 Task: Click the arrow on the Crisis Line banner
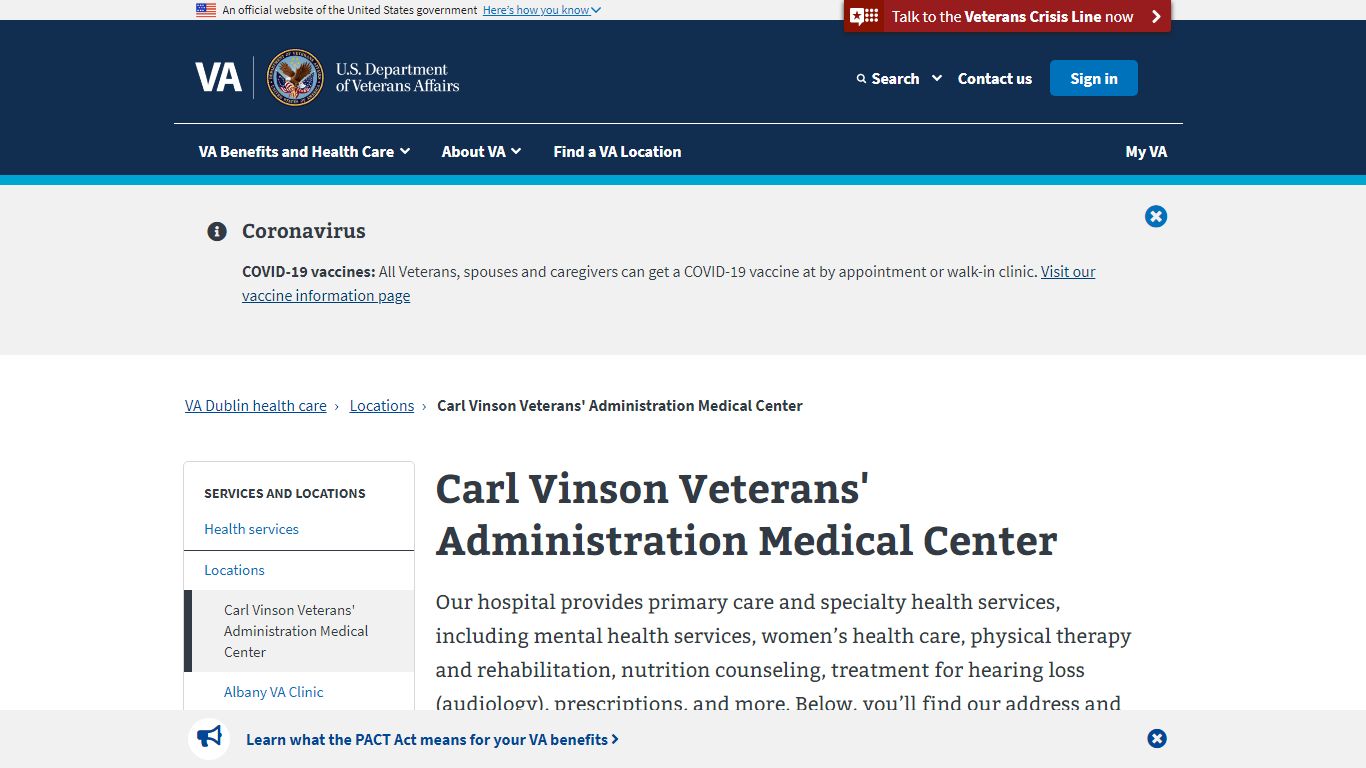point(1156,16)
